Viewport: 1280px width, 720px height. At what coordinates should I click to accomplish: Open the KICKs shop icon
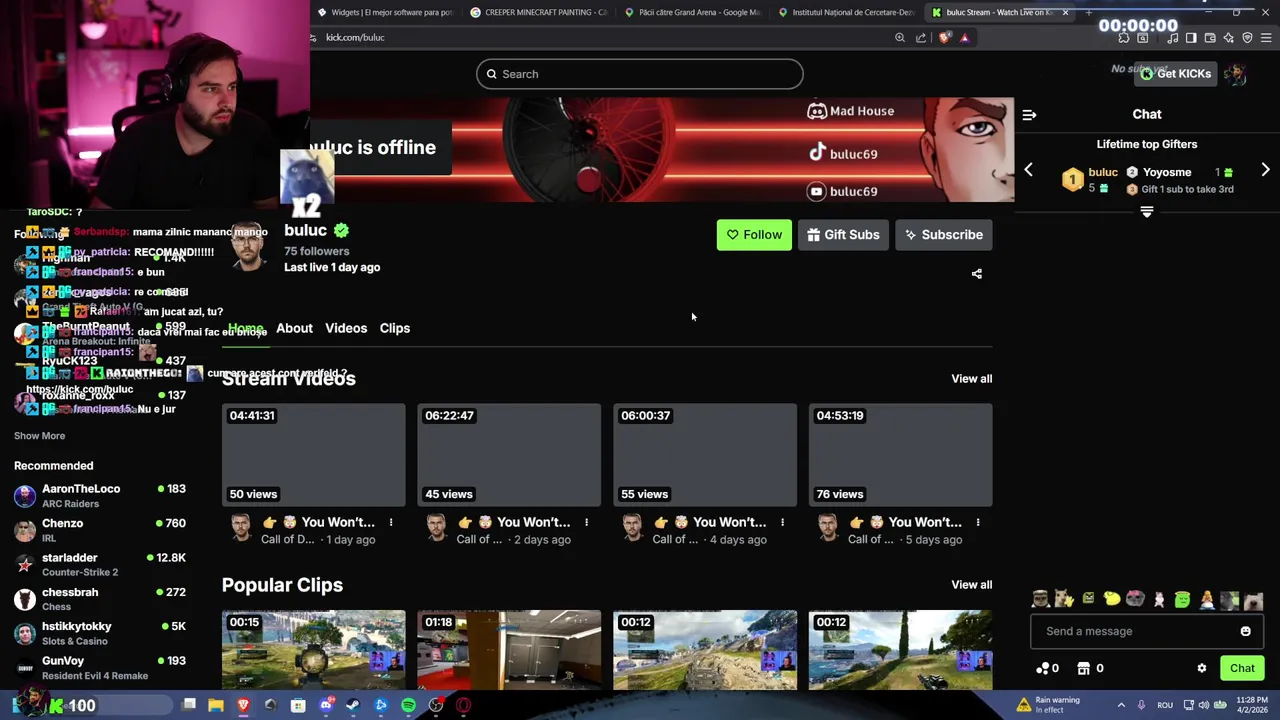pyautogui.click(x=1083, y=668)
